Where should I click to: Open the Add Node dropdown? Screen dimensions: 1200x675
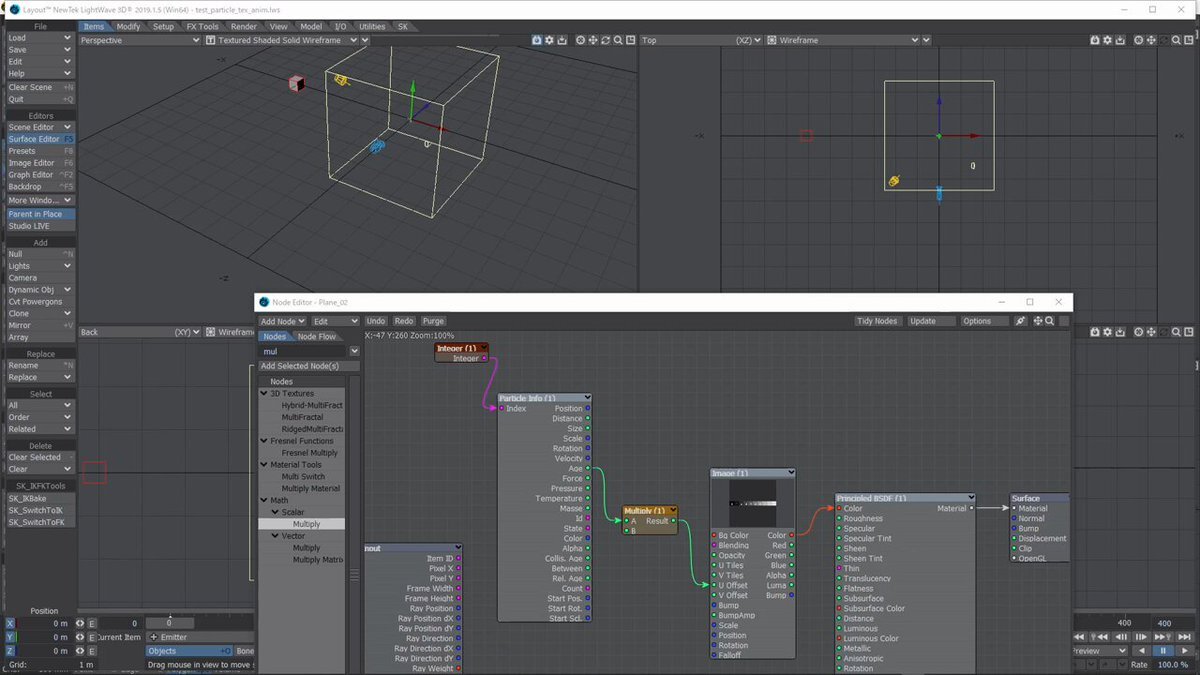(x=282, y=321)
